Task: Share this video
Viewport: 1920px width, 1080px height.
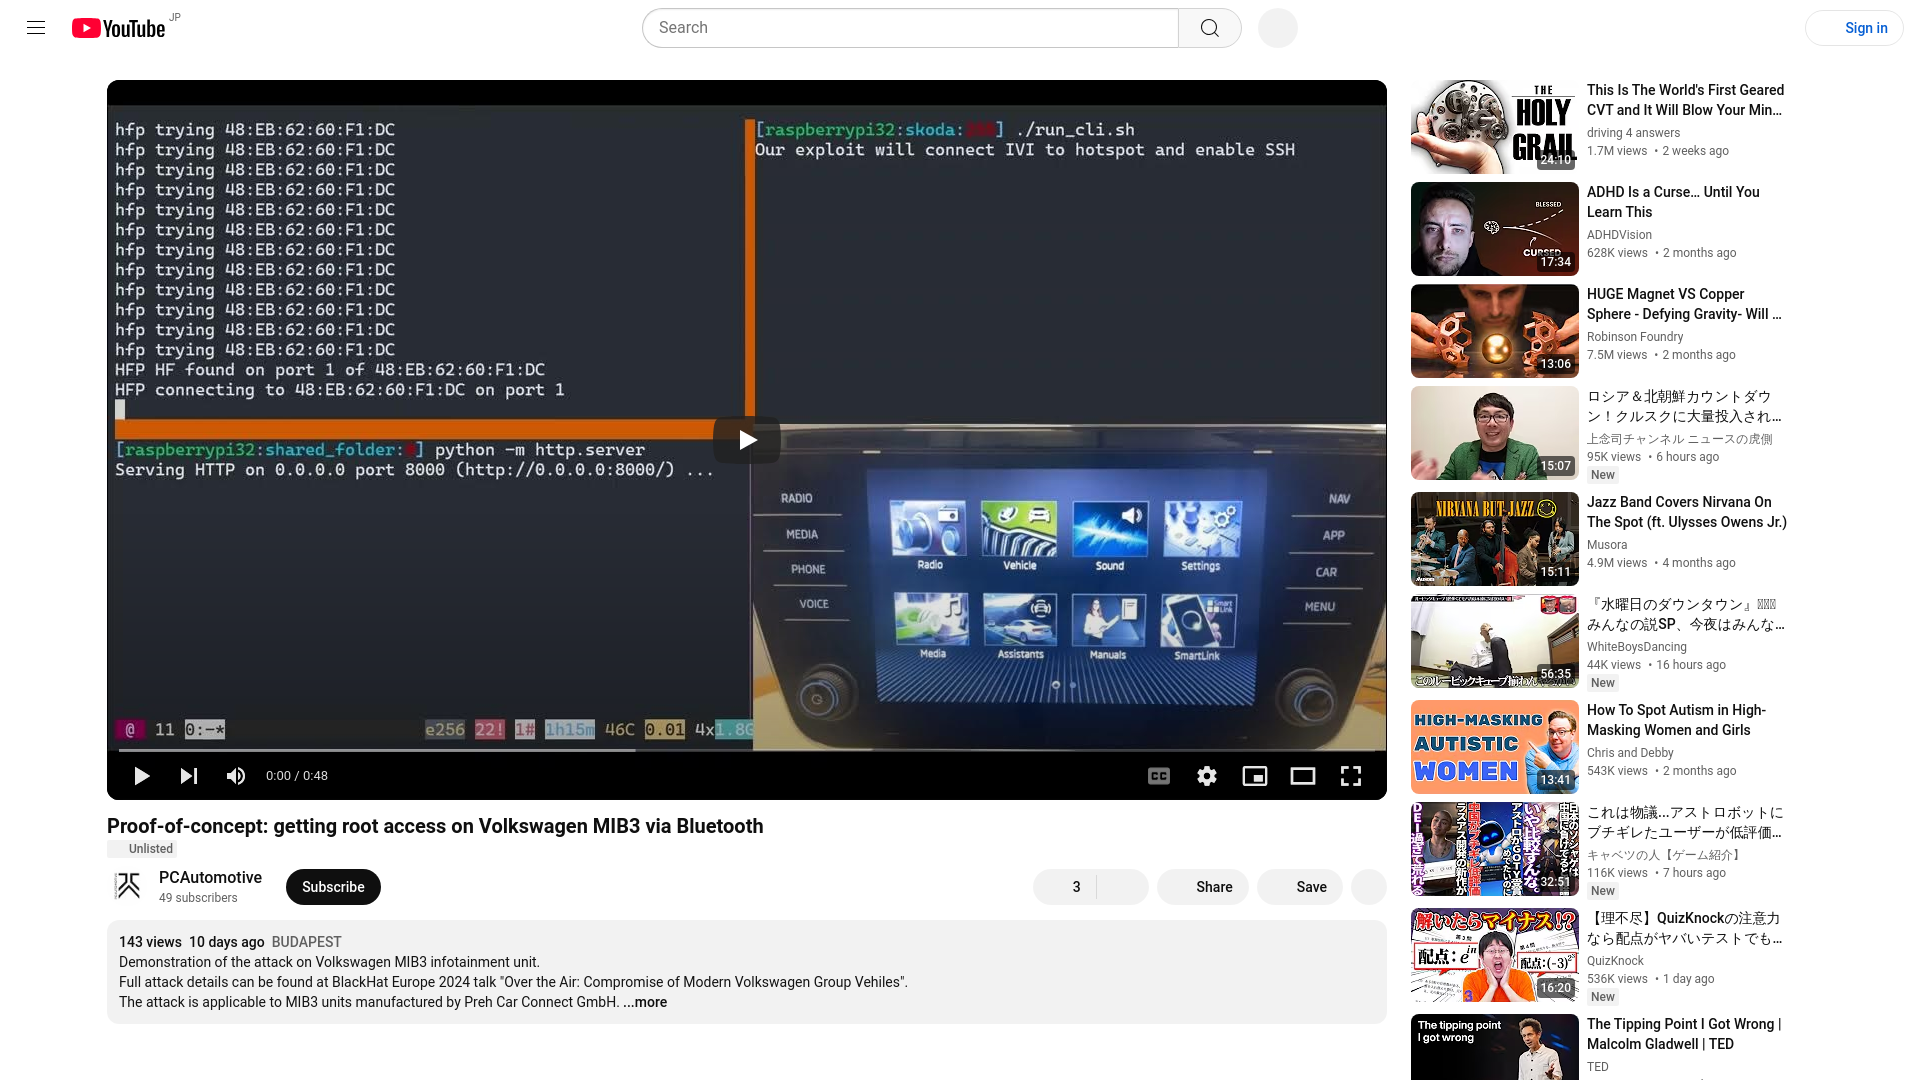Action: click(1203, 887)
